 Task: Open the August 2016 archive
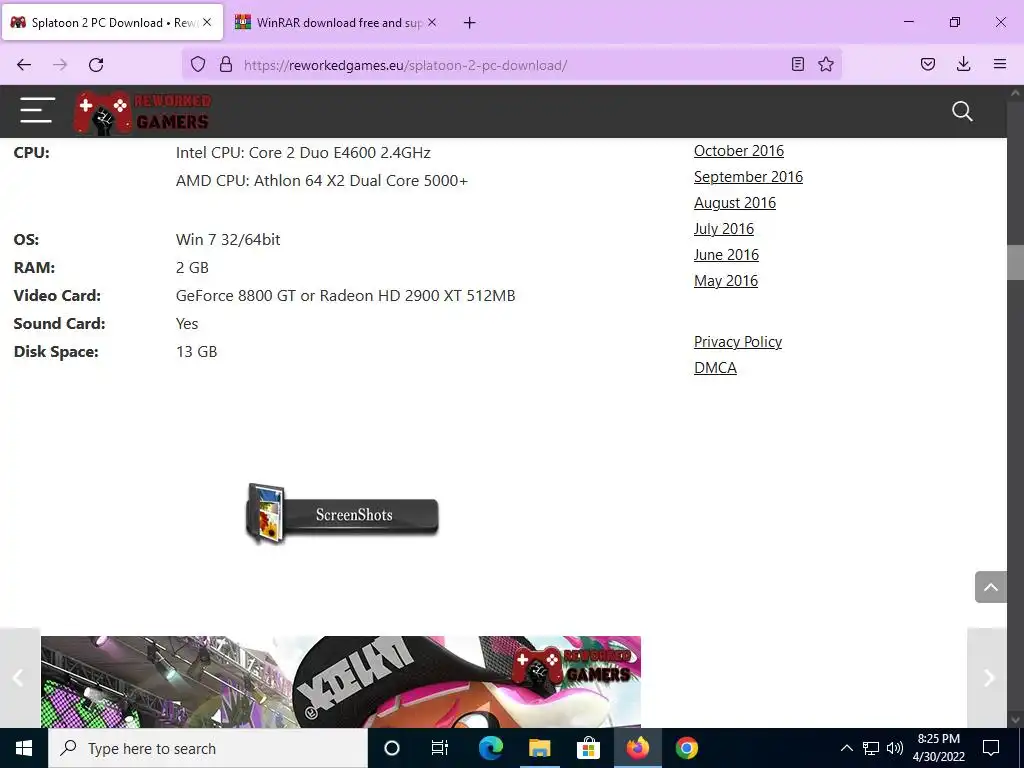pos(735,203)
